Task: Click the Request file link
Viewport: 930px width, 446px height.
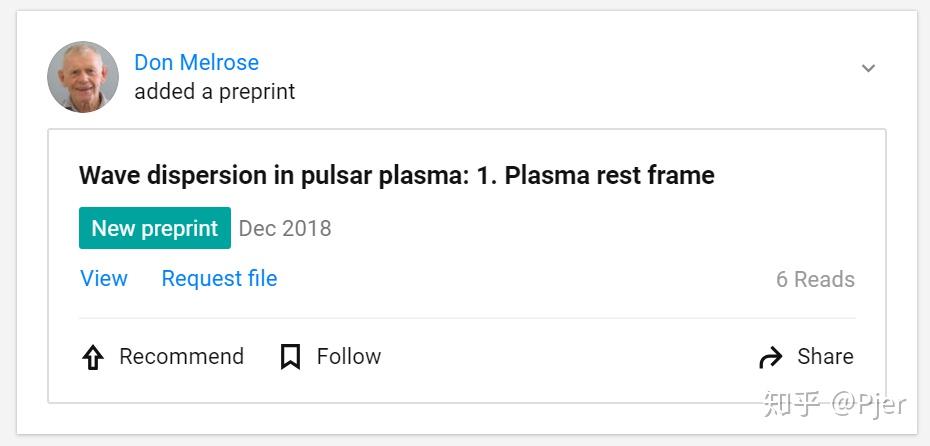Action: 219,278
